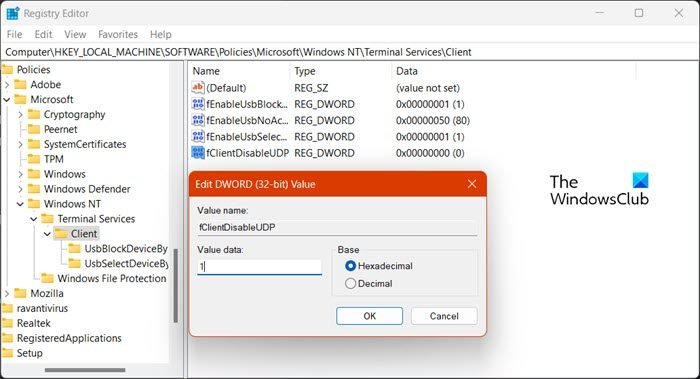Collapse the Terminal Services key
The width and height of the screenshot is (700, 379).
[33, 219]
